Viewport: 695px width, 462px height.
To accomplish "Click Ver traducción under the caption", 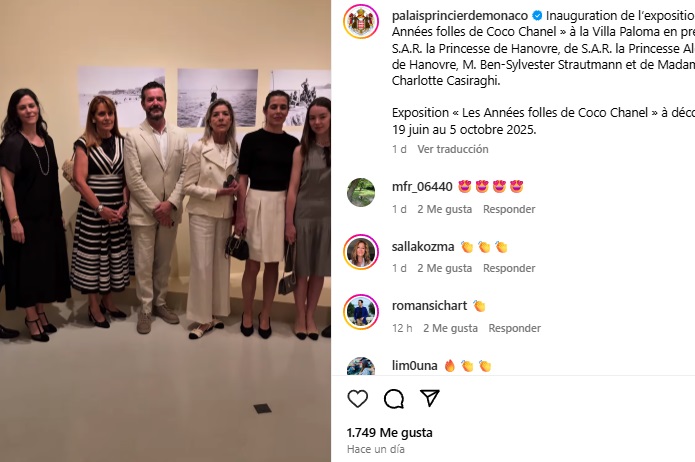I will (453, 149).
